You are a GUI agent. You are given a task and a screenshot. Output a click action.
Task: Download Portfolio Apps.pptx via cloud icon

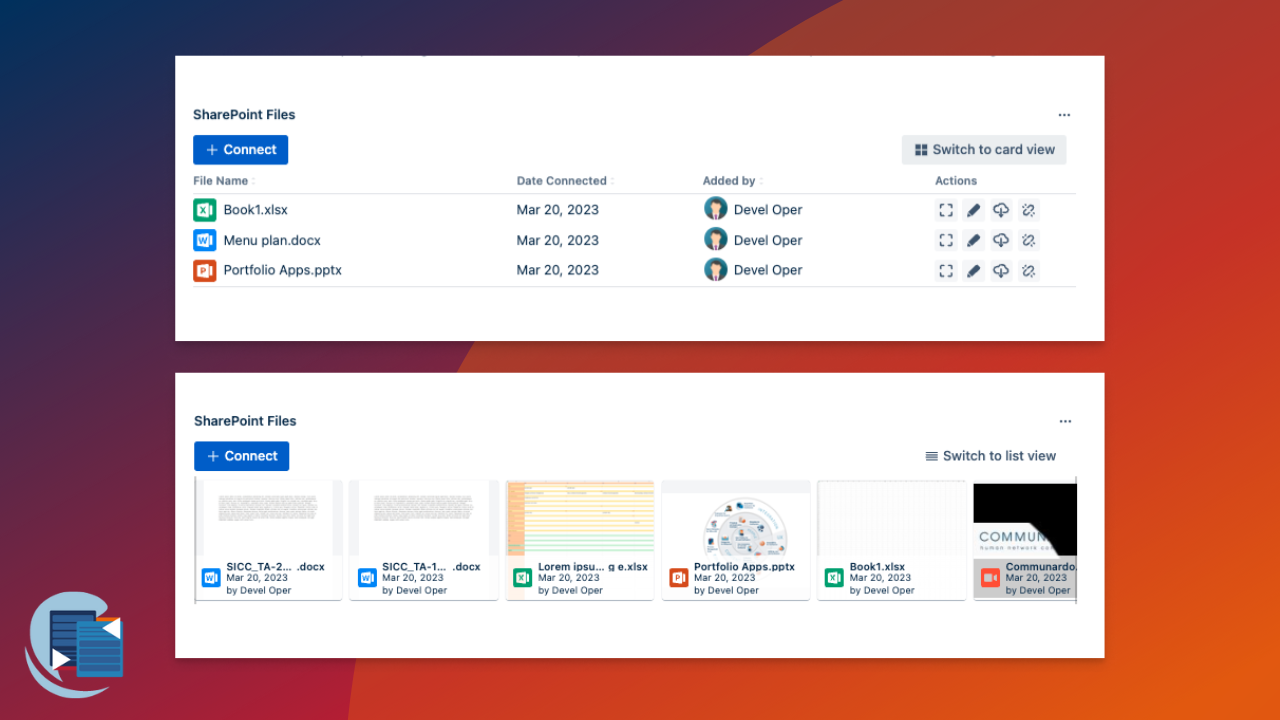[x=1001, y=270]
